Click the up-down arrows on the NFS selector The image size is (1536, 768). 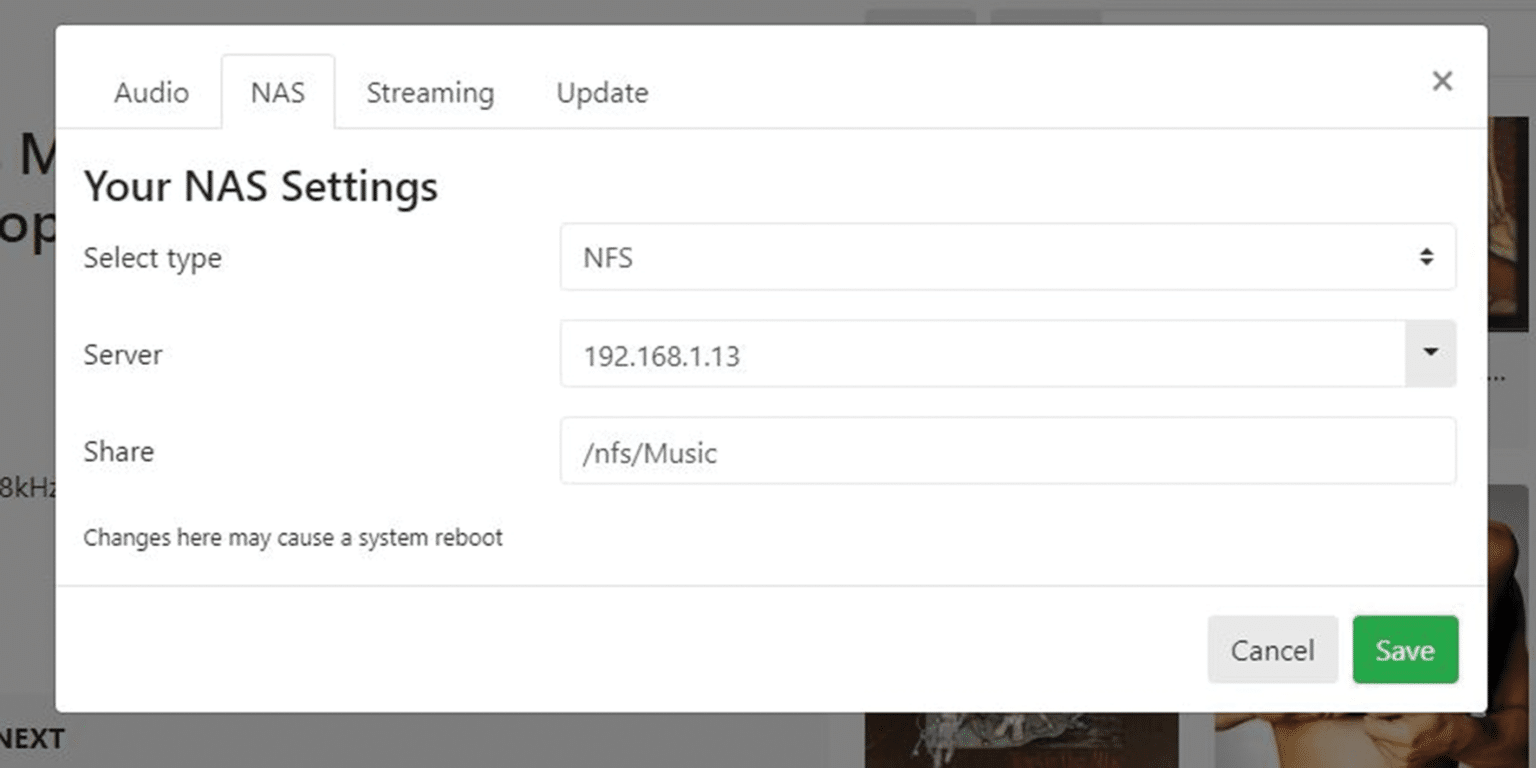(x=1426, y=257)
